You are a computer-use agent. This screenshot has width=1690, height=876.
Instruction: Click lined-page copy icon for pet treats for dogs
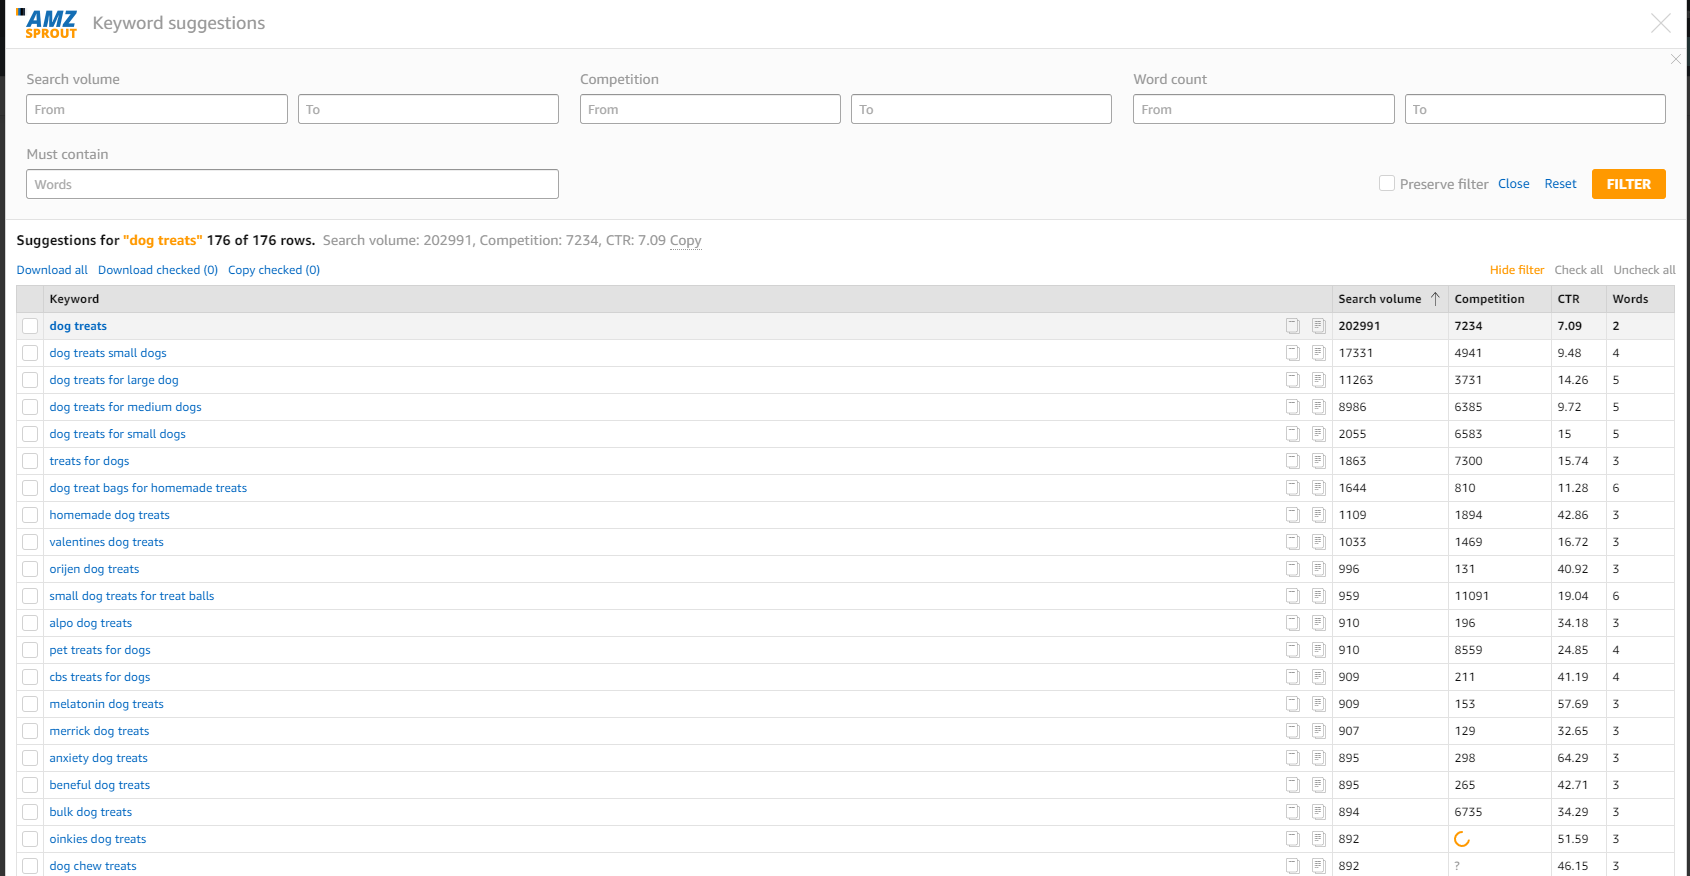coord(1318,650)
